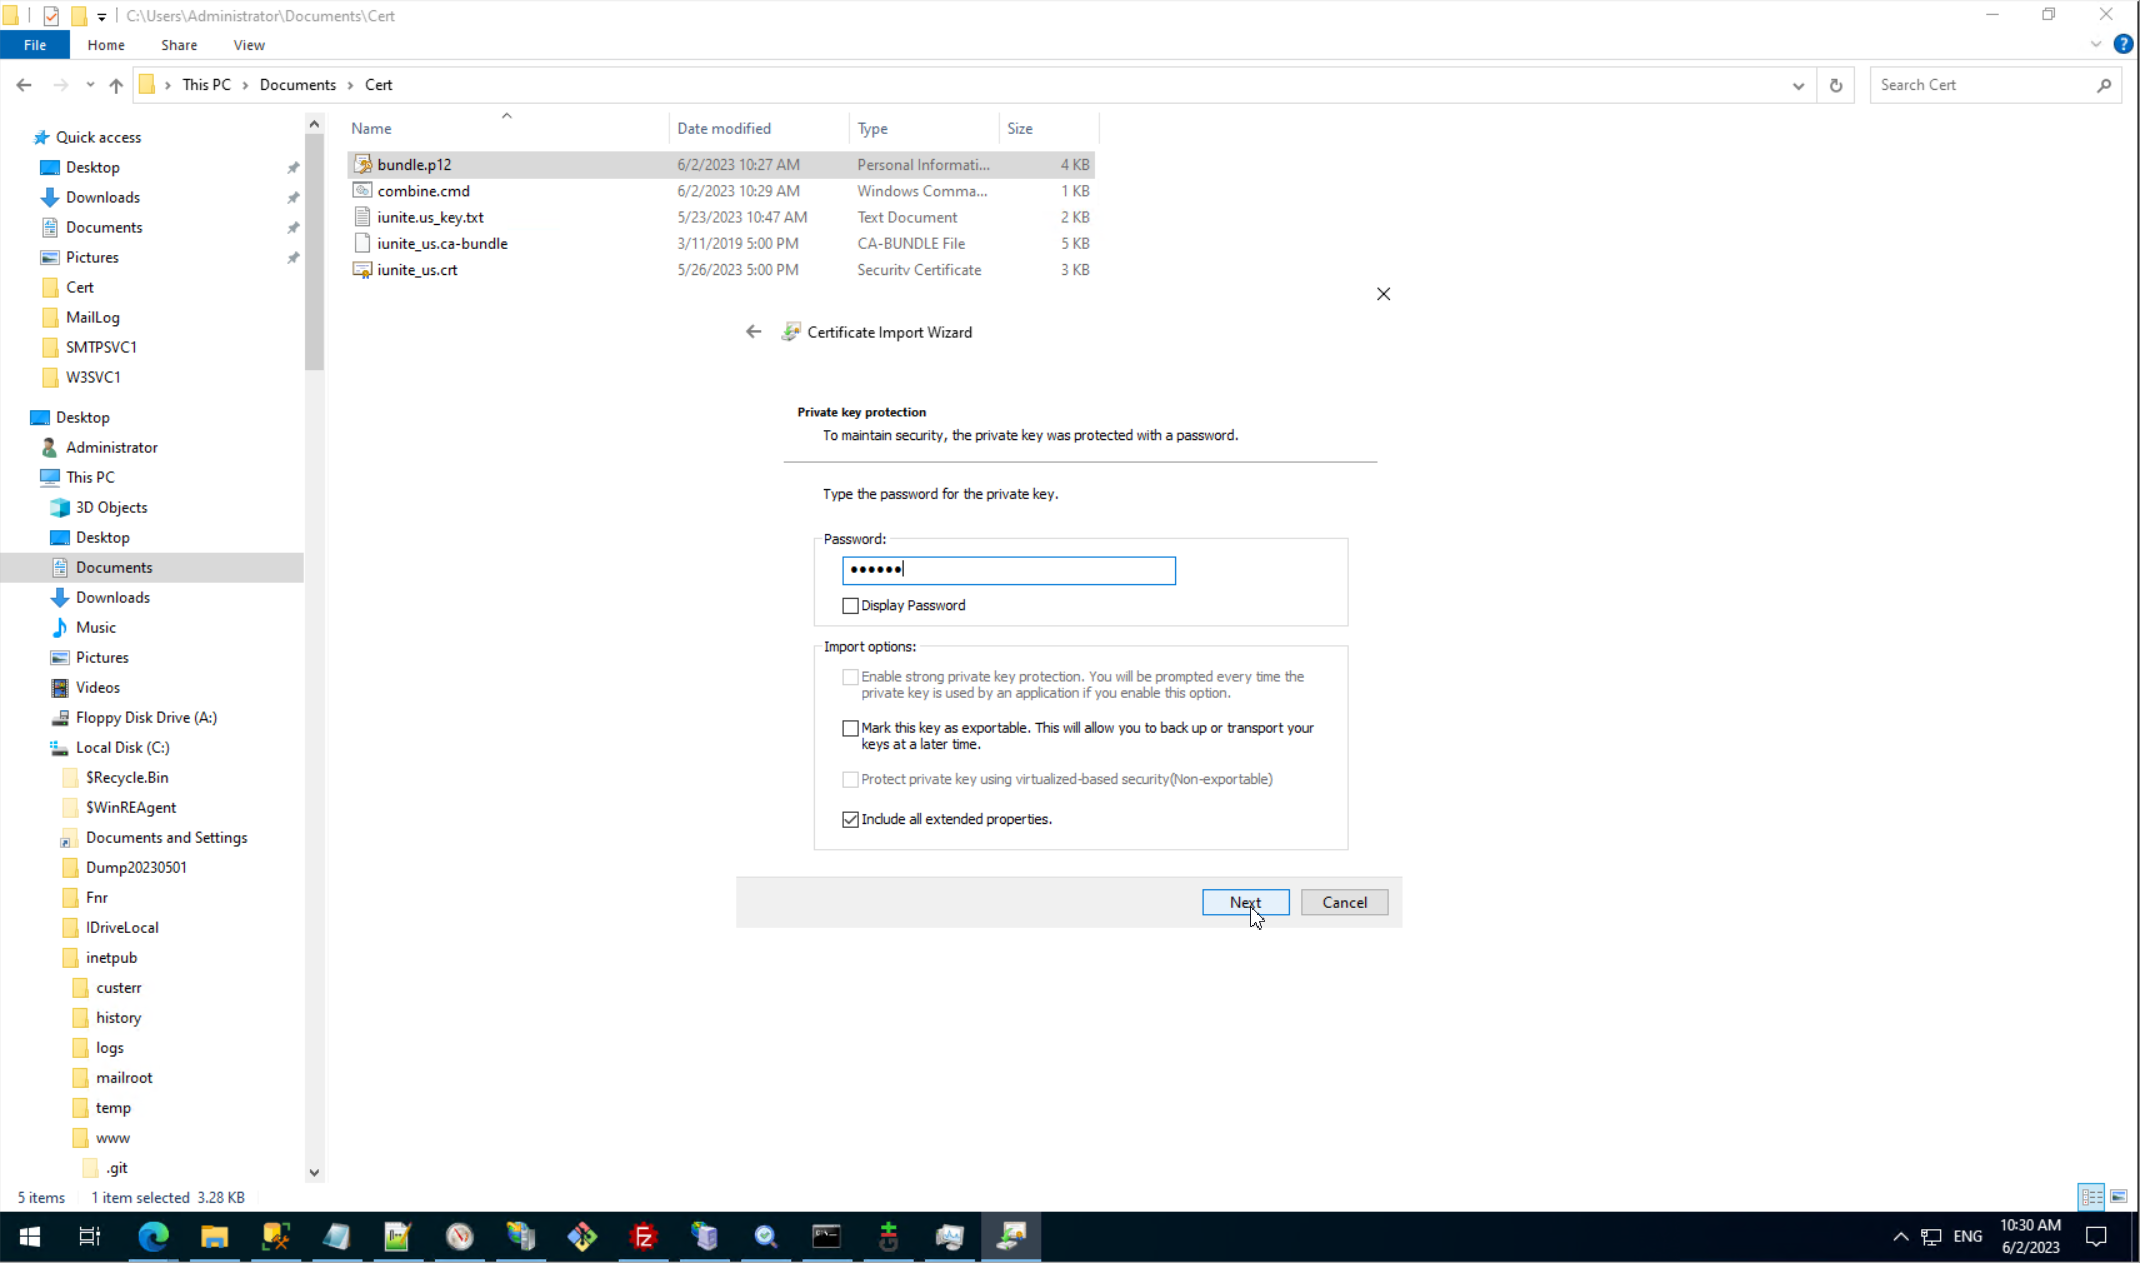Enable the Display Password checkbox
The image size is (2140, 1263).
(x=850, y=606)
